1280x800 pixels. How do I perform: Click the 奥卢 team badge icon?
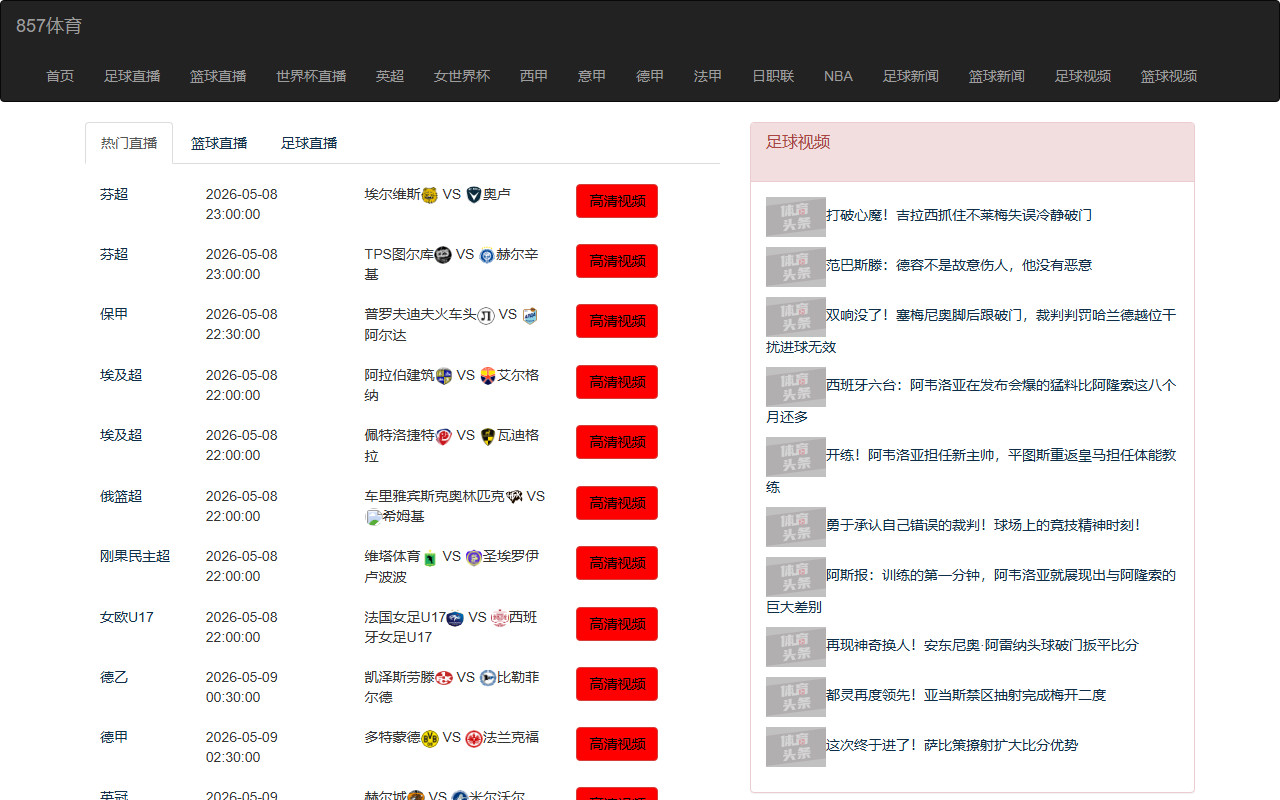tap(474, 195)
